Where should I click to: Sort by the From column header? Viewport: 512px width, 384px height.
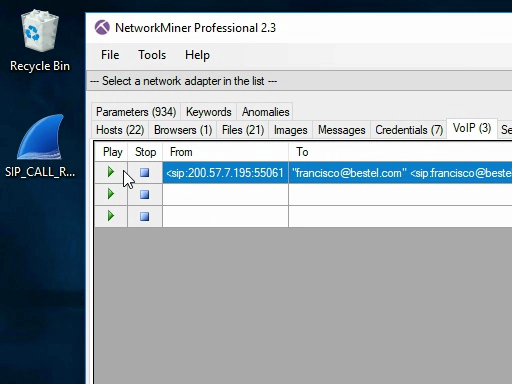click(x=225, y=152)
